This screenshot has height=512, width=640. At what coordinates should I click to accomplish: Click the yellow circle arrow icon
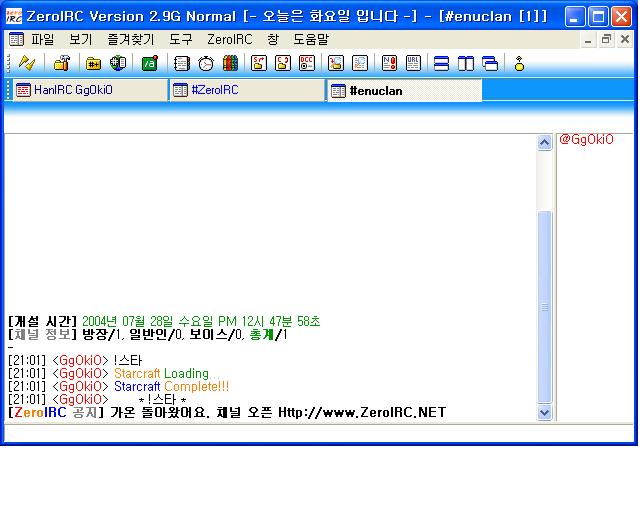pos(519,63)
